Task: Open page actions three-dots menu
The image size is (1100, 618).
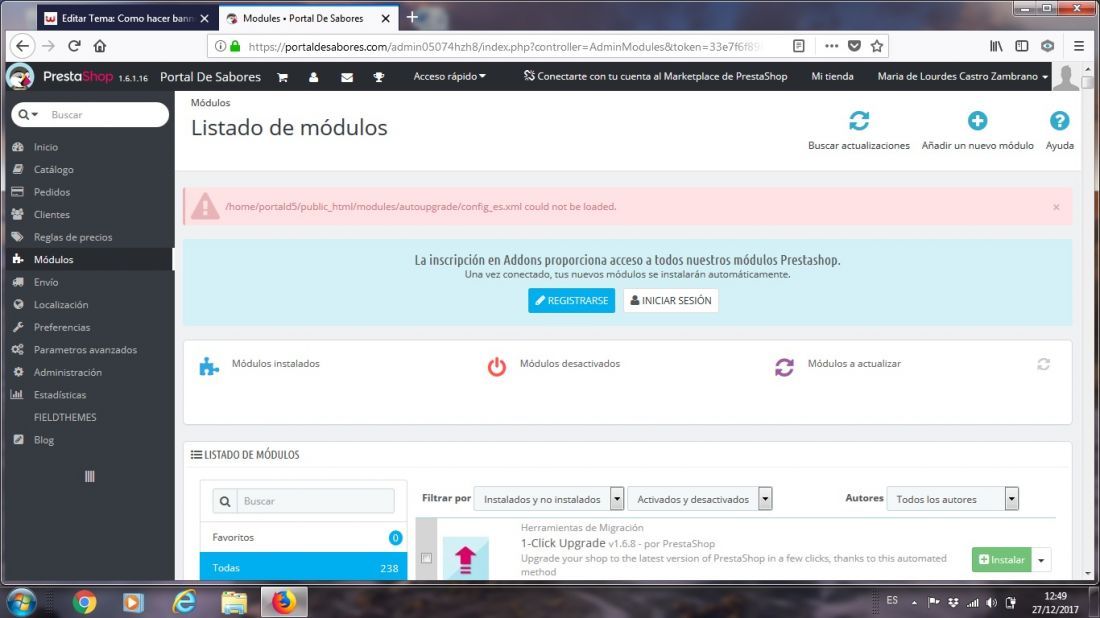Action: tap(831, 46)
